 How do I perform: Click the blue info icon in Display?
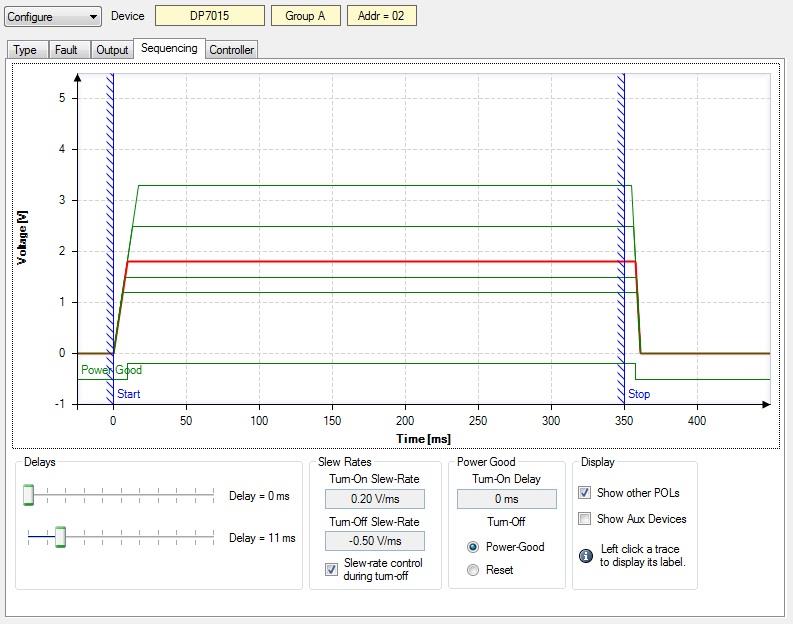[x=586, y=555]
